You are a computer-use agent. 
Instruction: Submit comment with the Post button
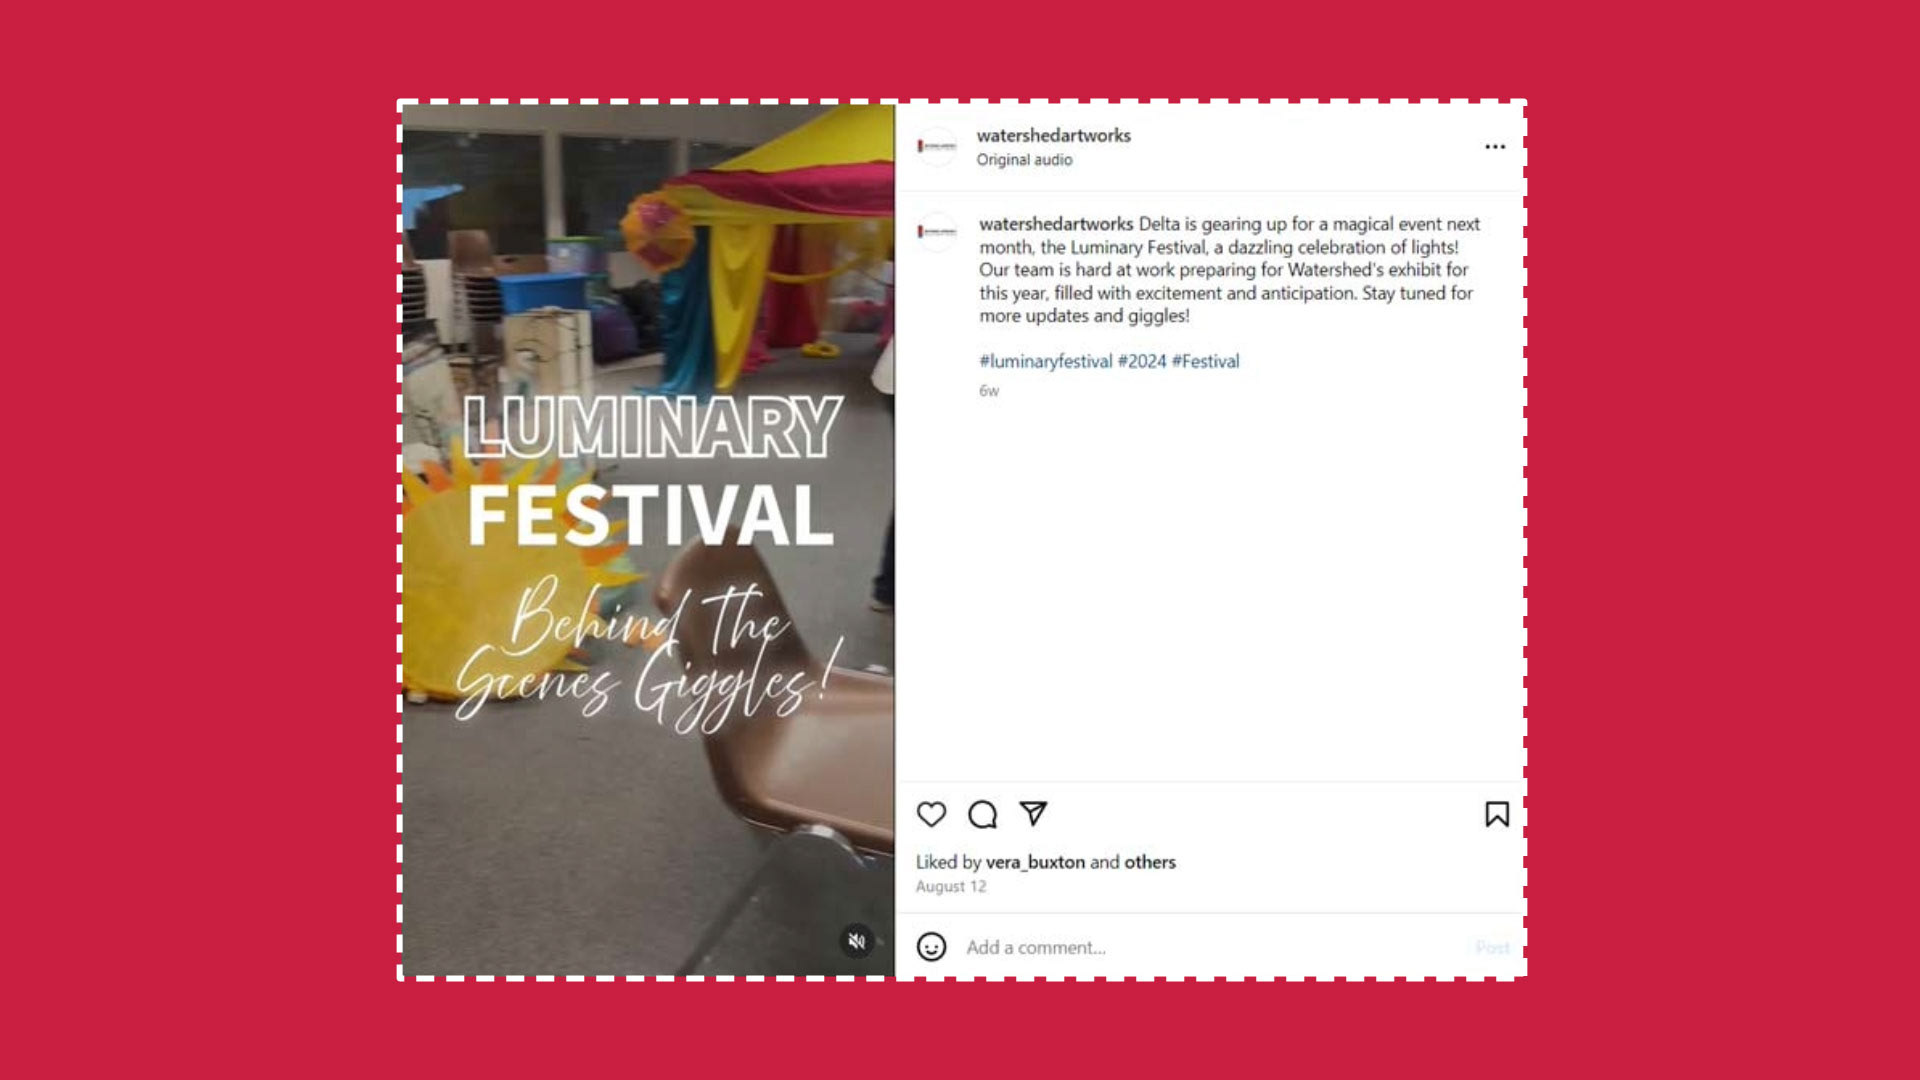click(1492, 947)
